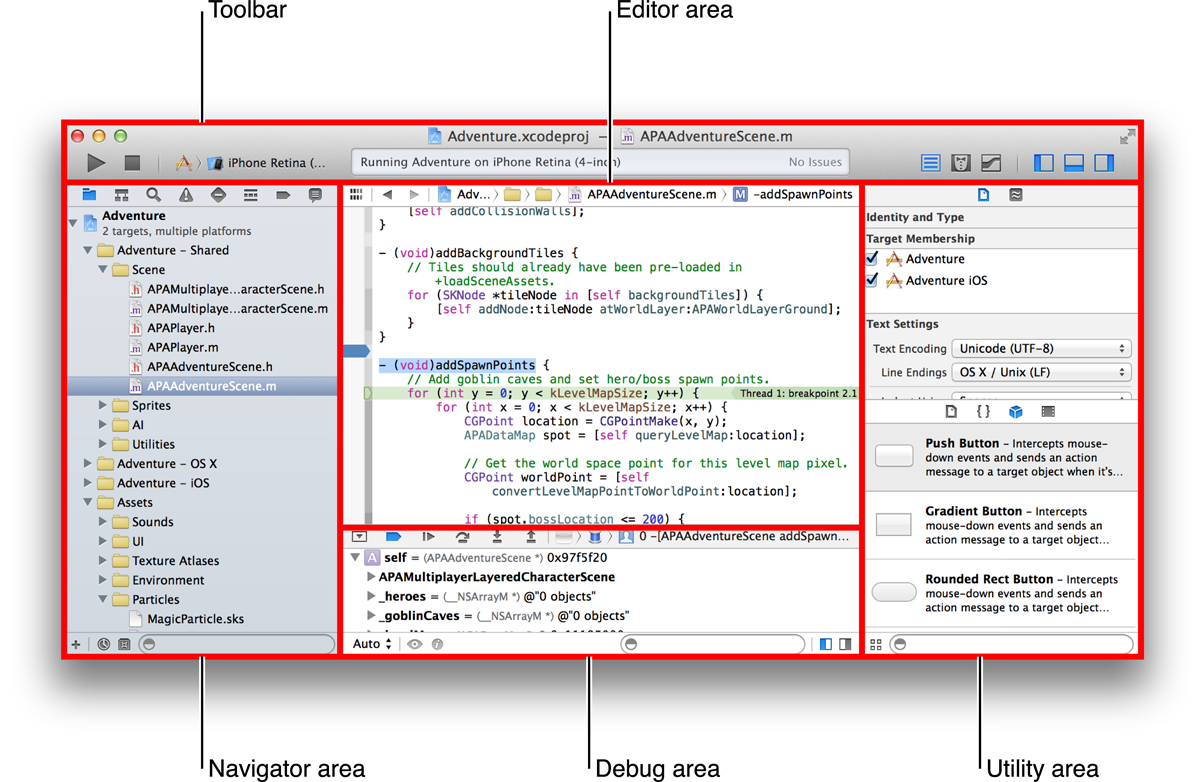Open the Breakpoint navigator
This screenshot has width=1202, height=782.
(283, 195)
